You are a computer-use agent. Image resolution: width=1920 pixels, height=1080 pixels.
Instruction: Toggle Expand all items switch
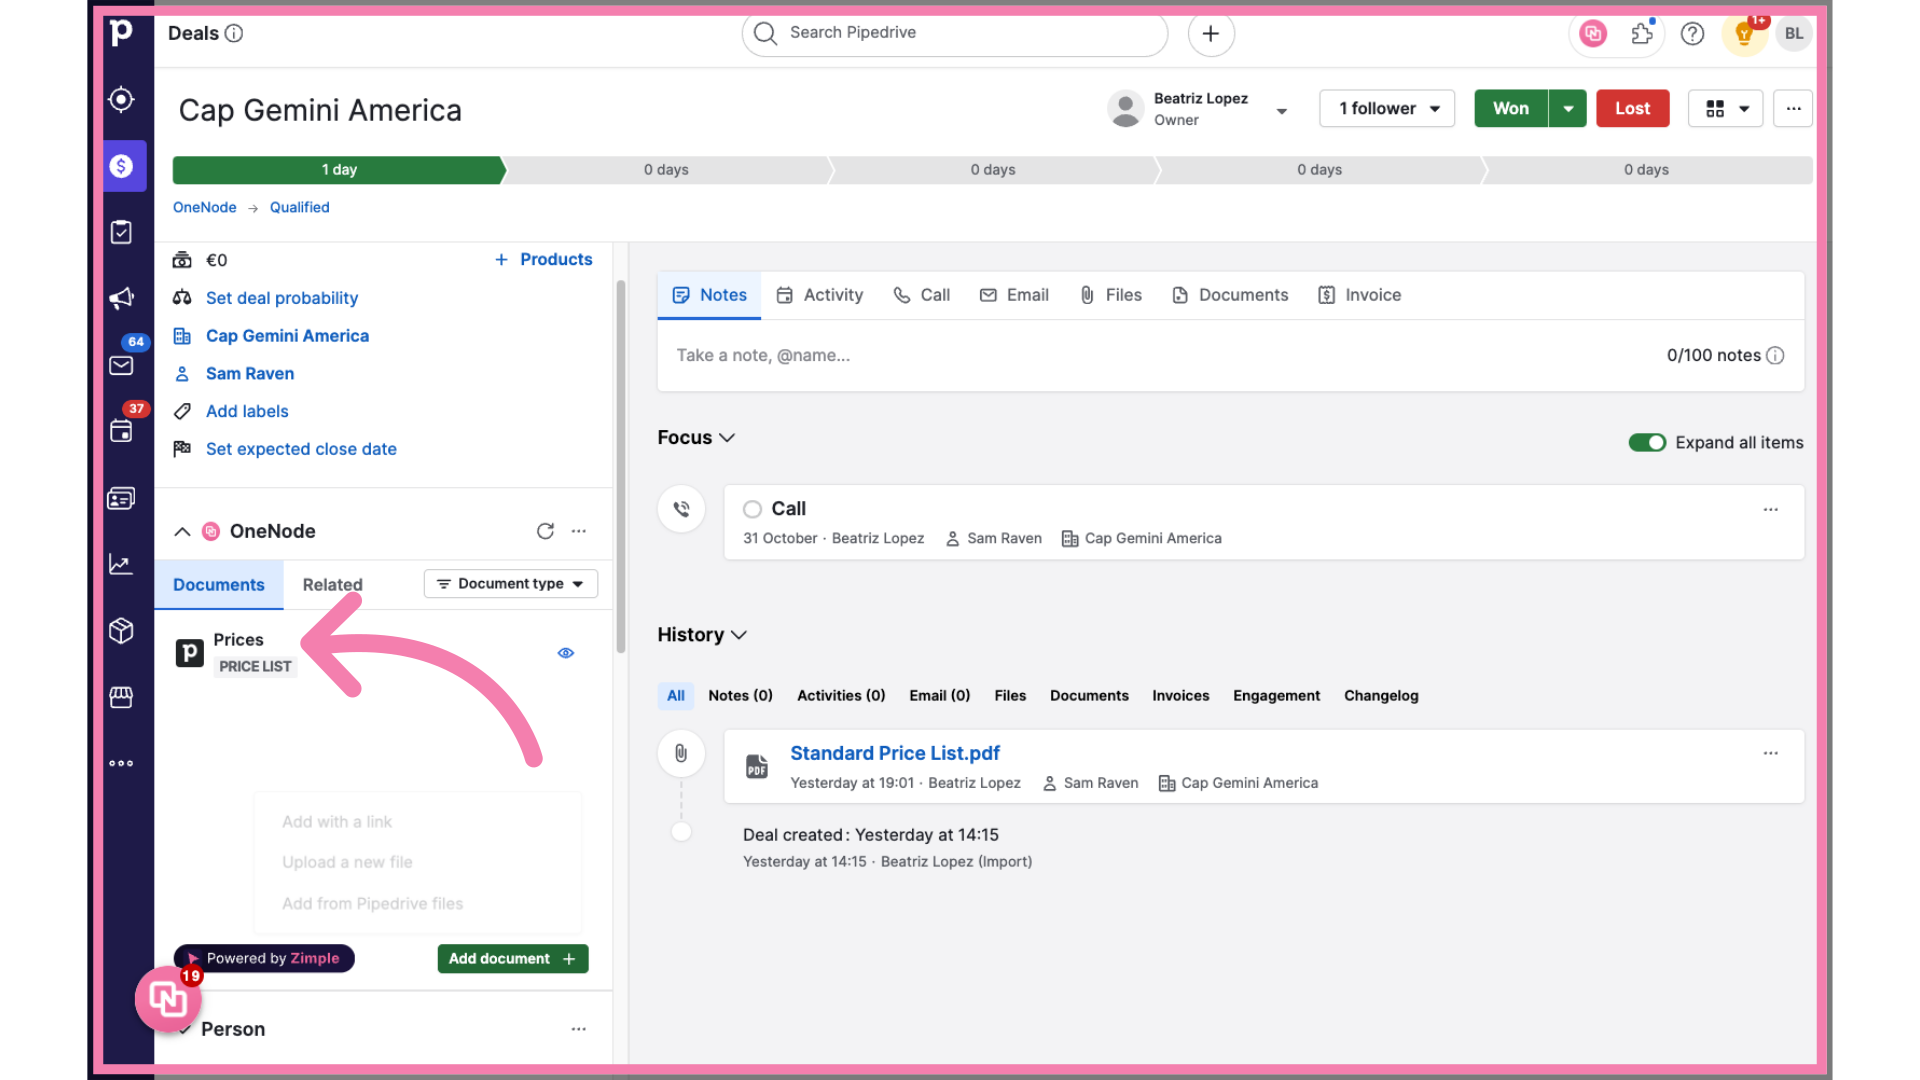(x=1646, y=442)
